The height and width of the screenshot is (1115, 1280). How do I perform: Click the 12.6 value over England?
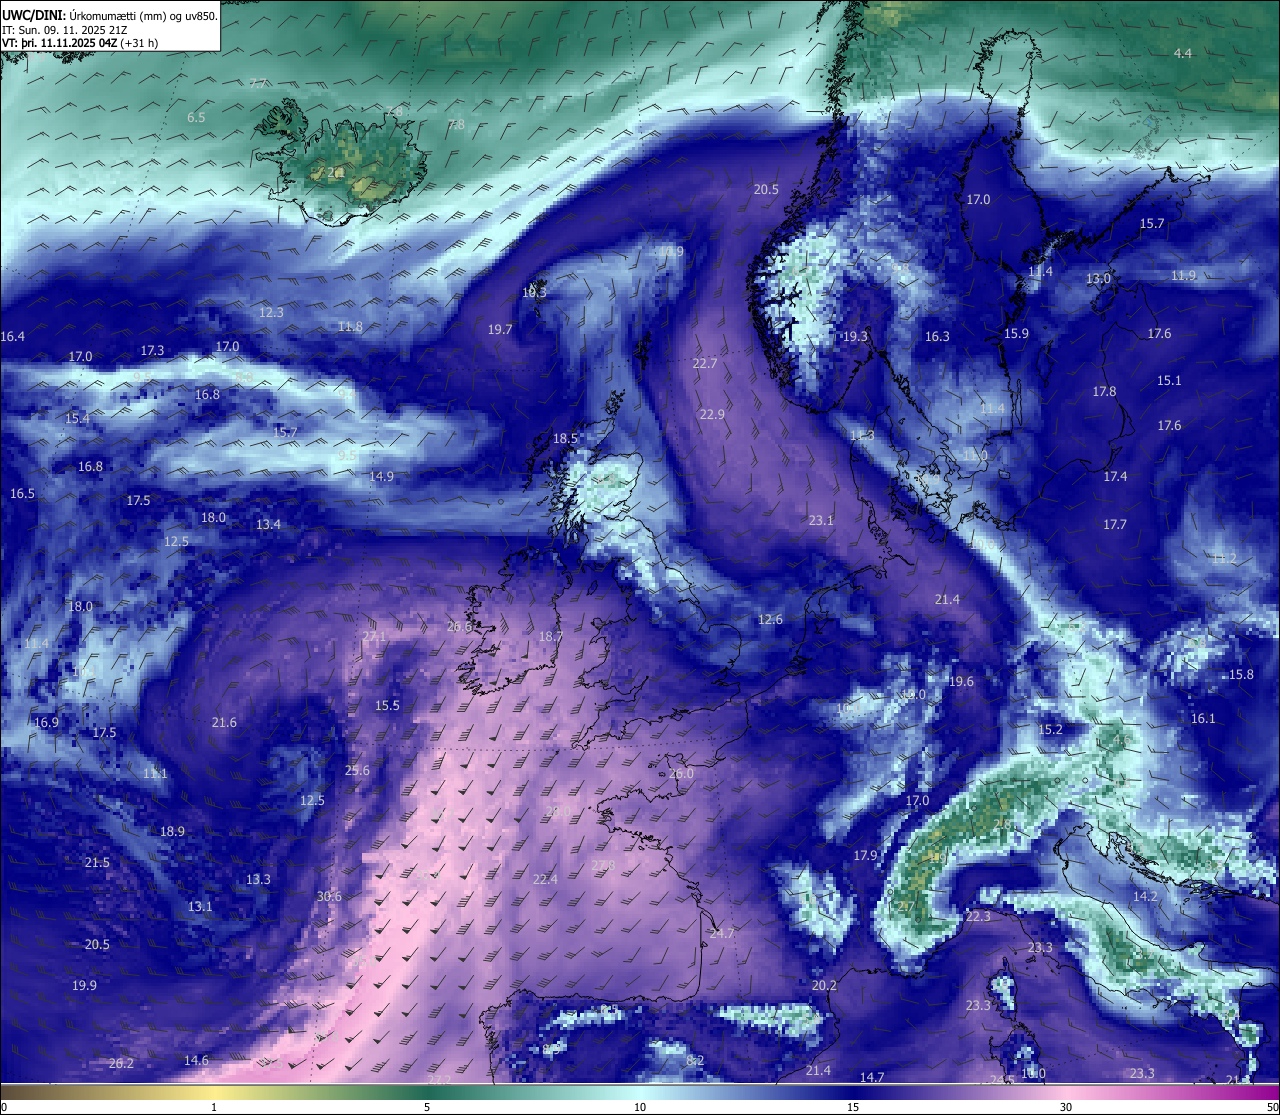pyautogui.click(x=770, y=620)
